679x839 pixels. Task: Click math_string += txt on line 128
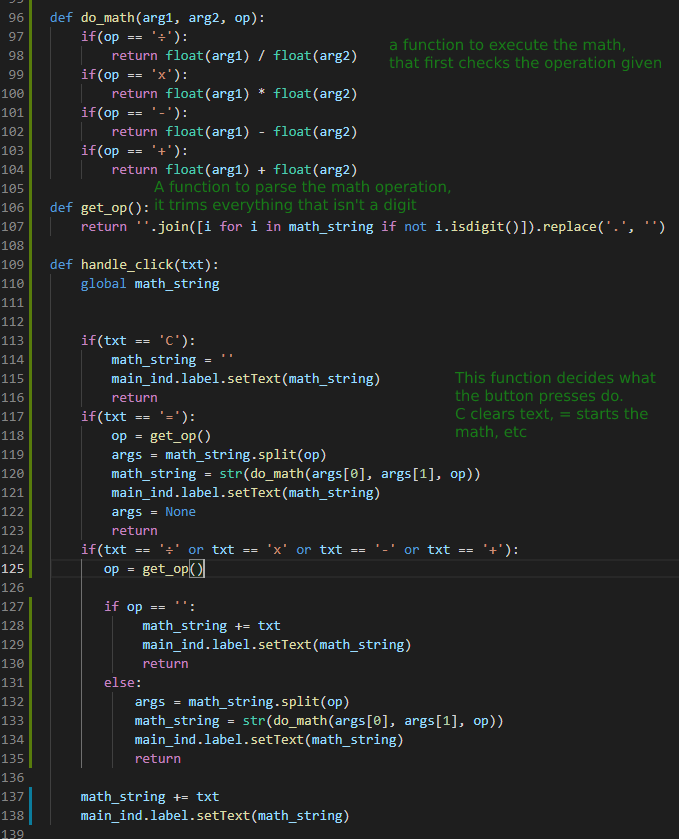click(x=211, y=626)
